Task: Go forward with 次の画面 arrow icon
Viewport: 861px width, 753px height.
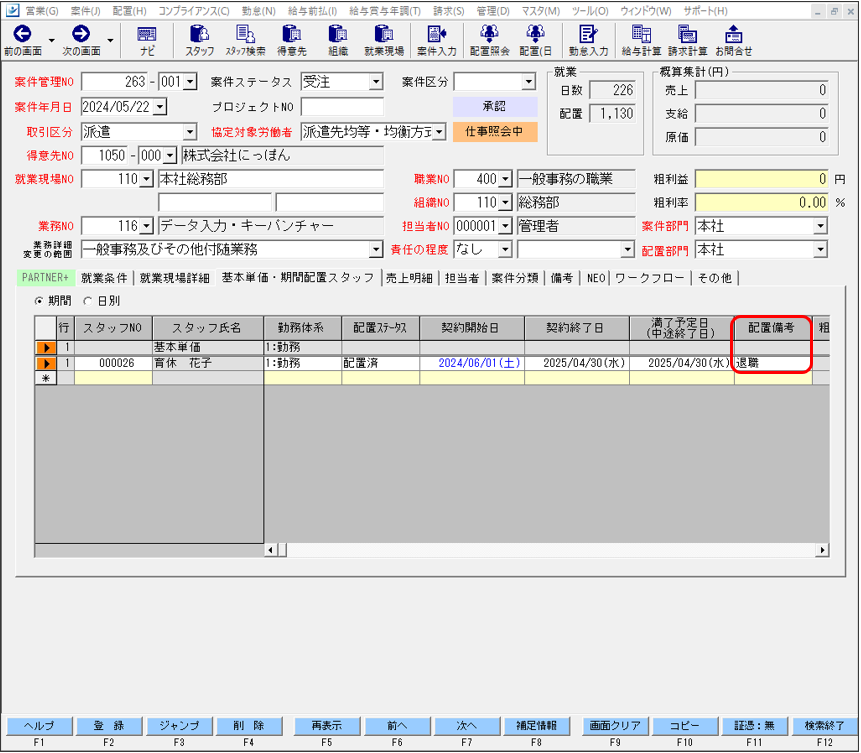Action: click(x=81, y=34)
